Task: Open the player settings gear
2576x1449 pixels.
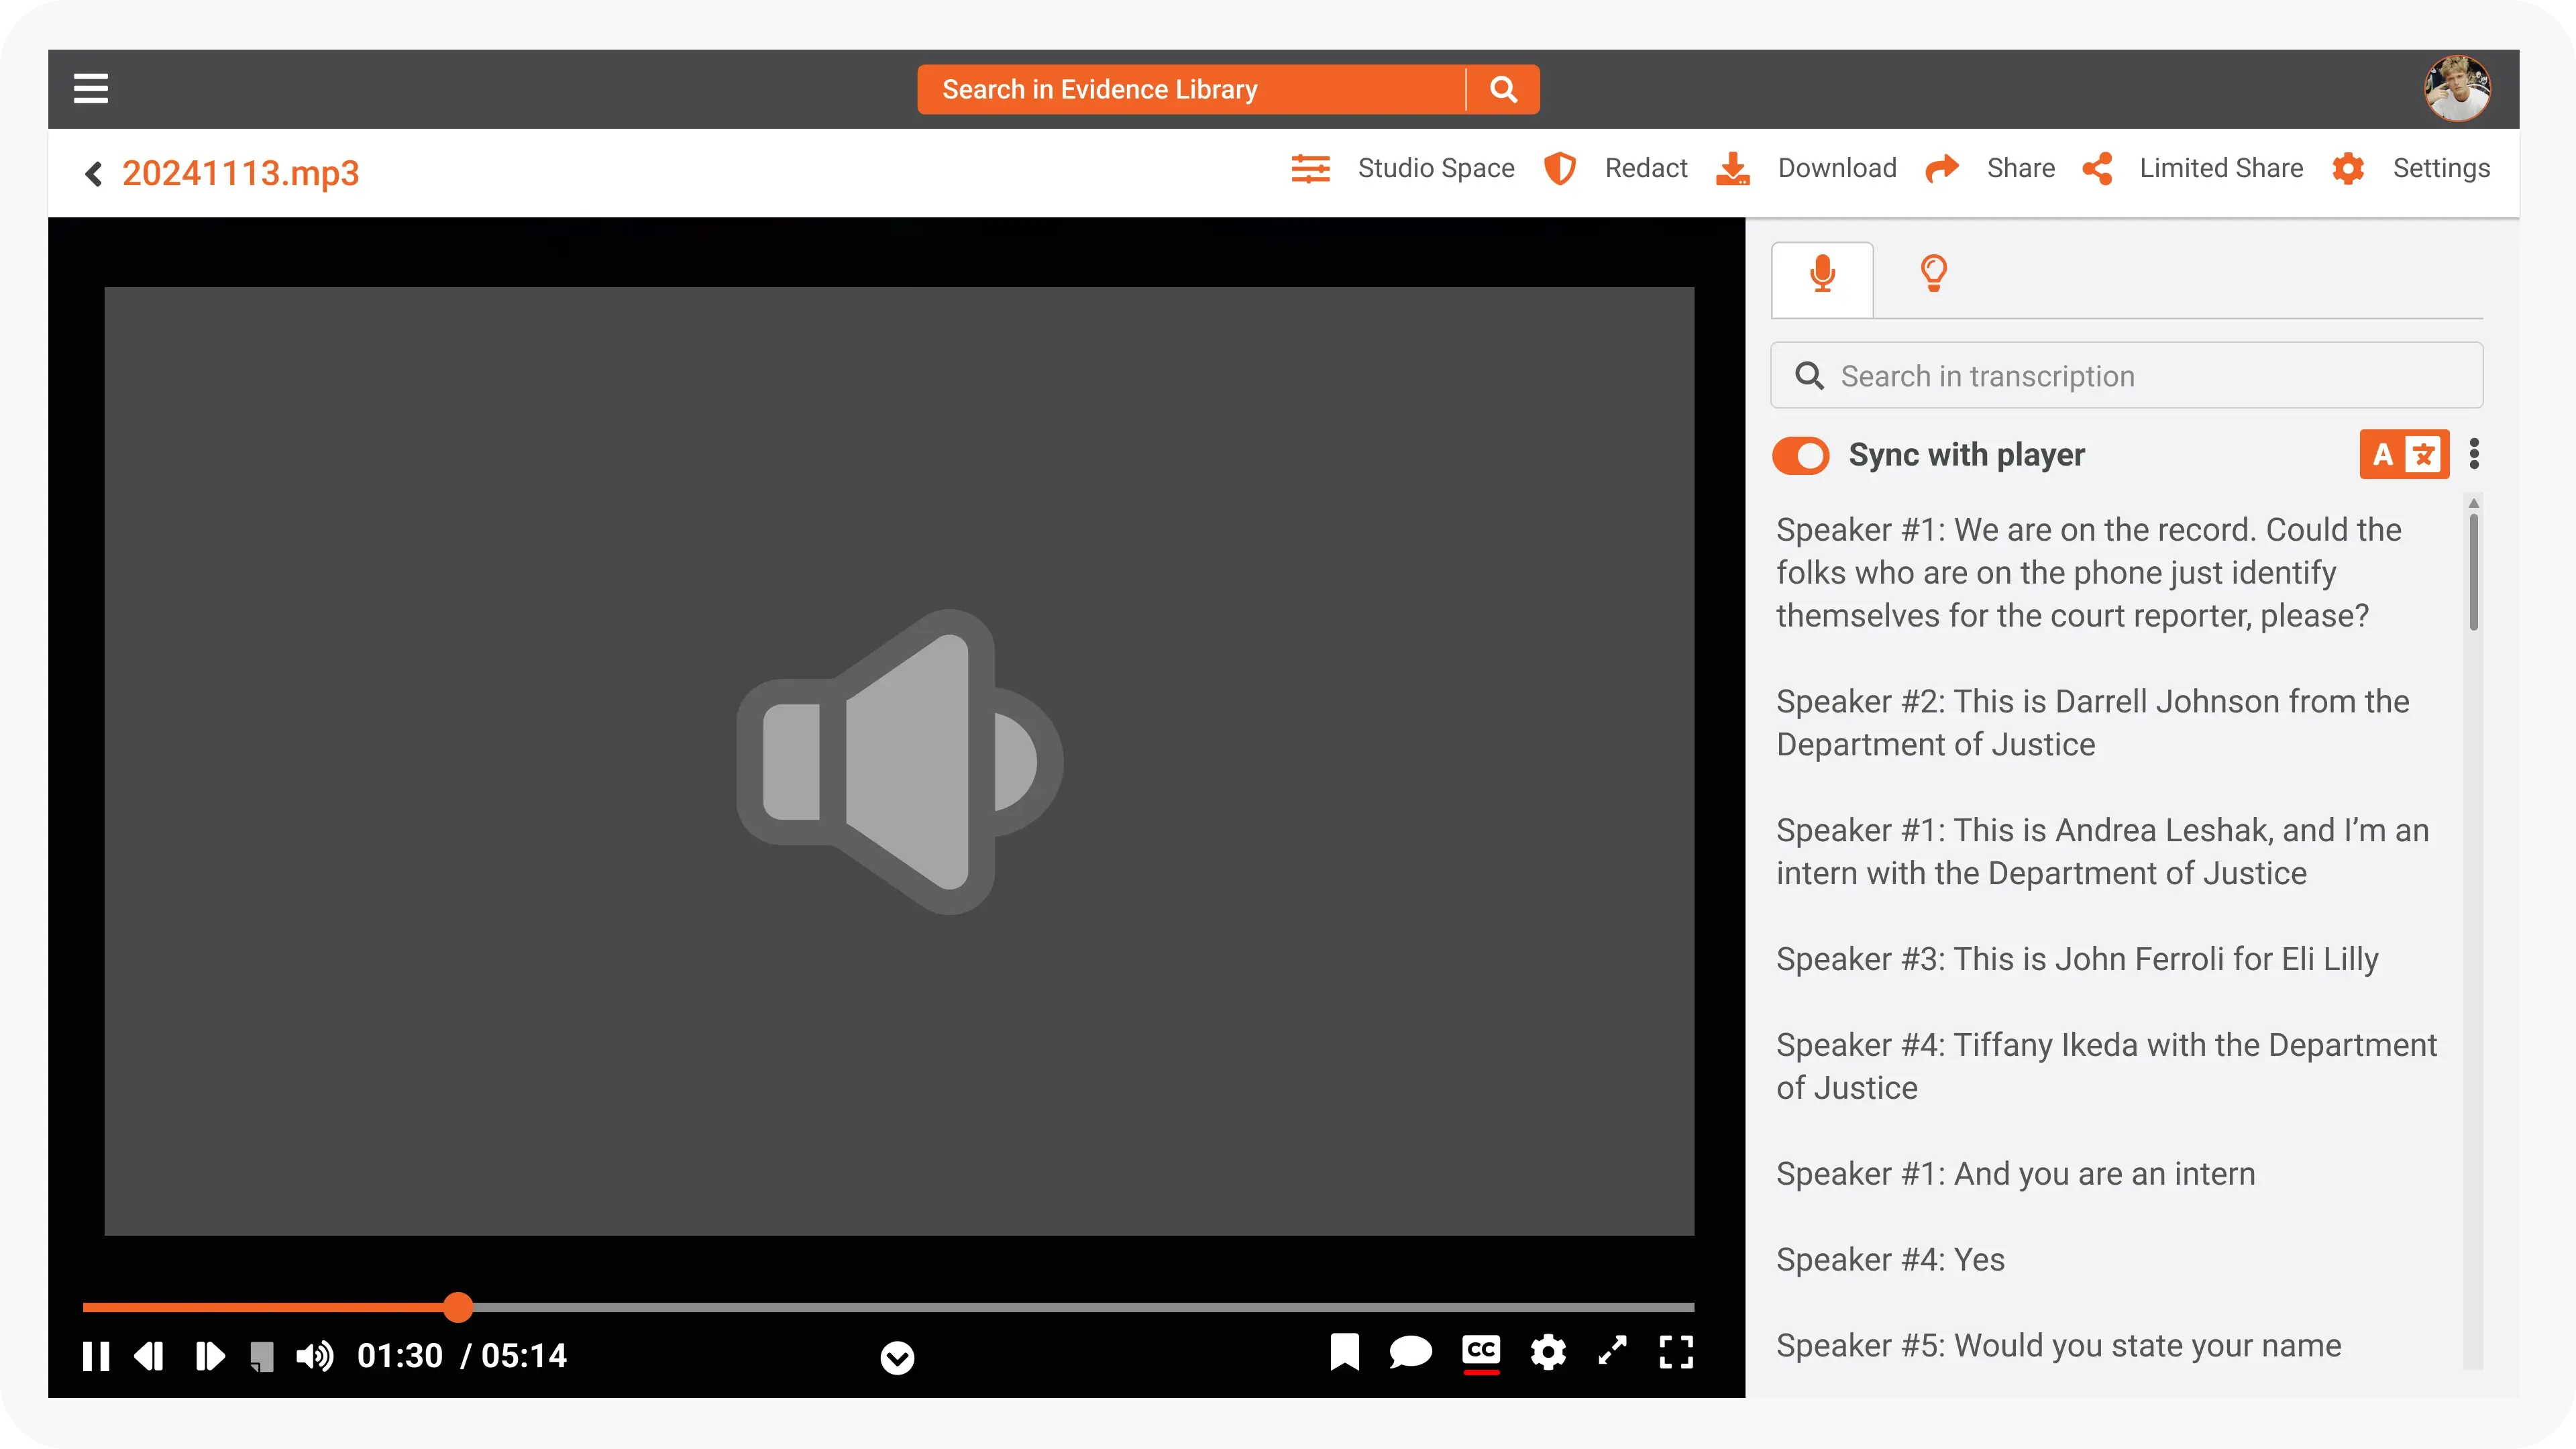Action: pyautogui.click(x=1548, y=1352)
